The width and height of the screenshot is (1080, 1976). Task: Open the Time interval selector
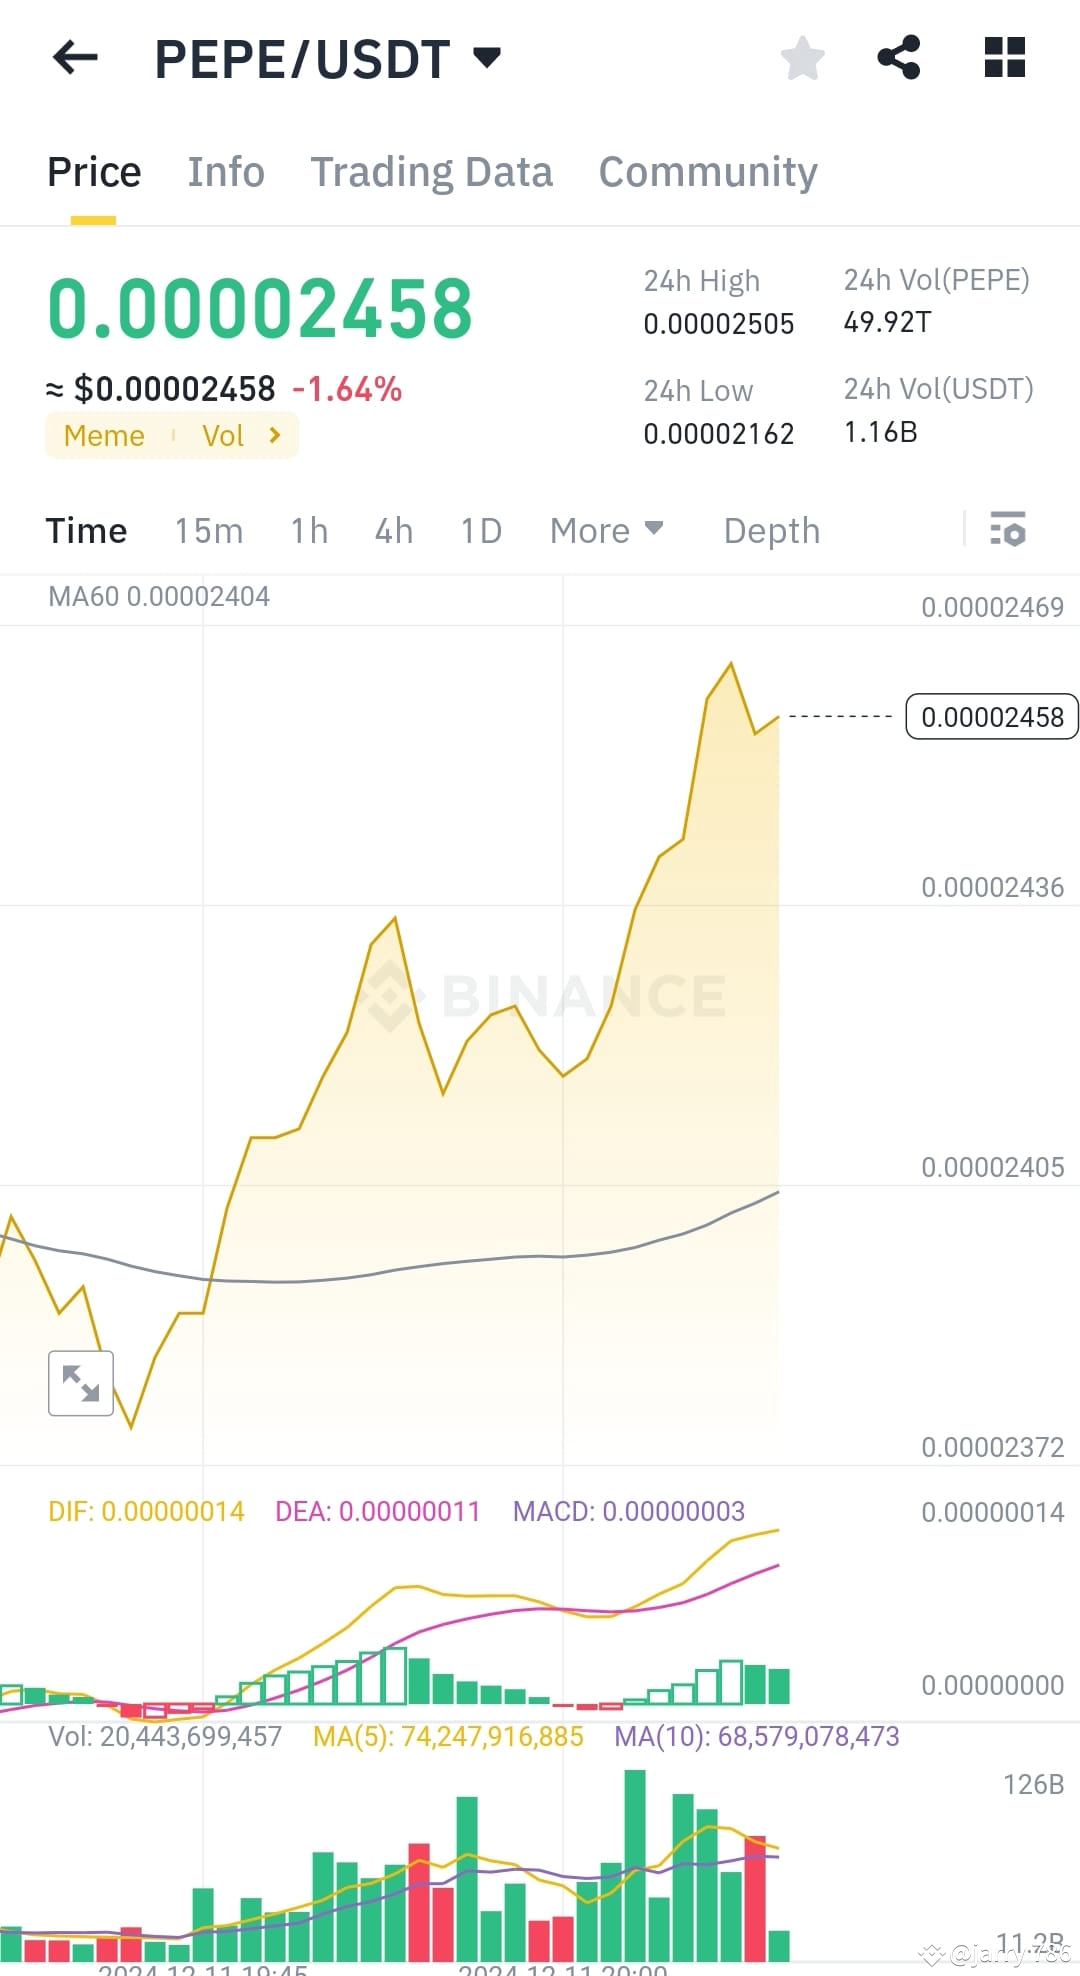[86, 530]
